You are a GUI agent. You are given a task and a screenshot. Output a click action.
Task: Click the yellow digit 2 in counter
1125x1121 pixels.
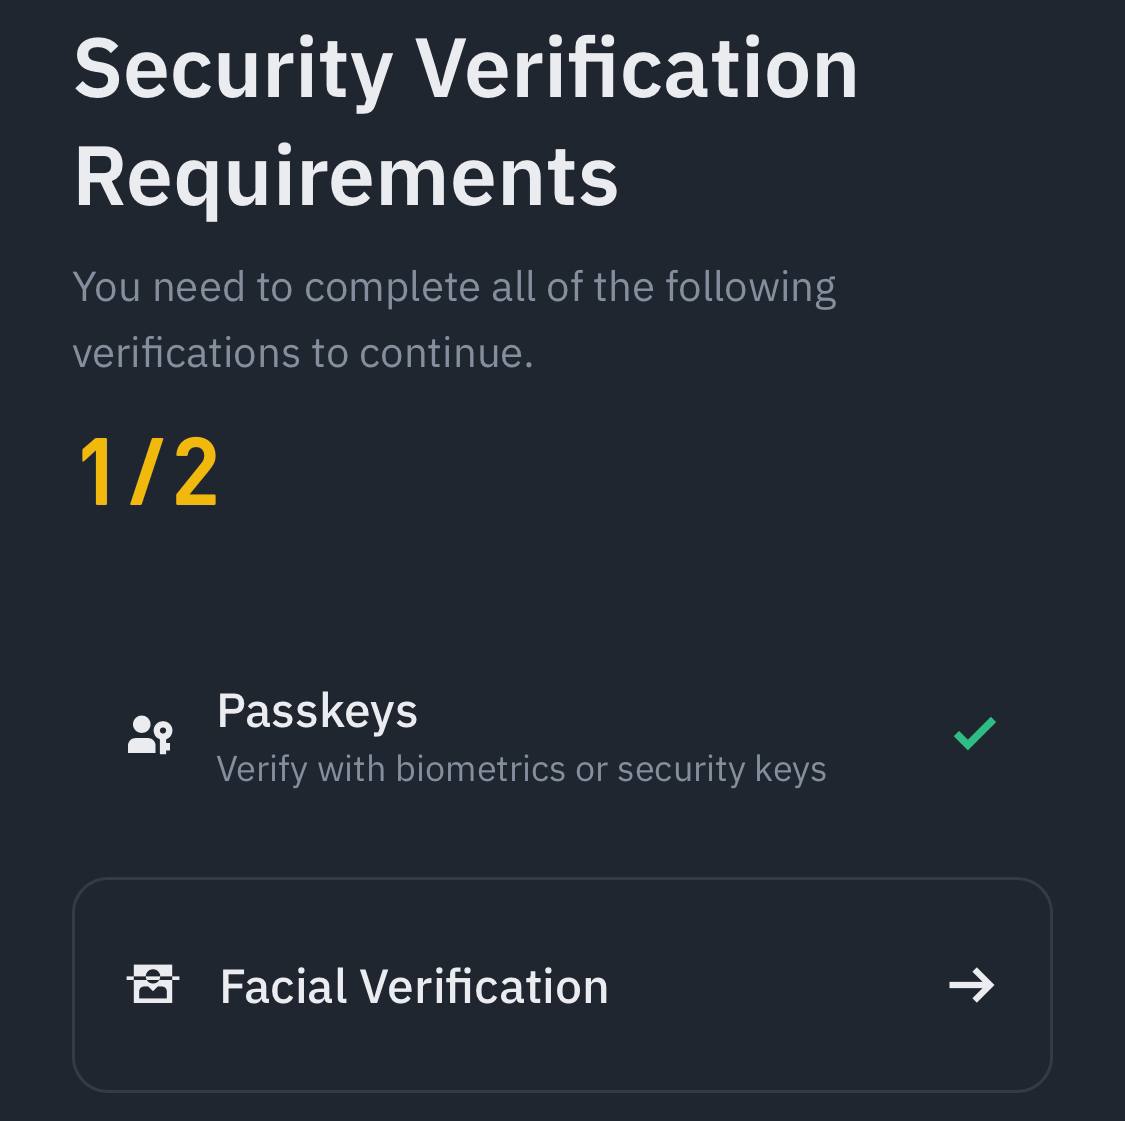click(195, 472)
